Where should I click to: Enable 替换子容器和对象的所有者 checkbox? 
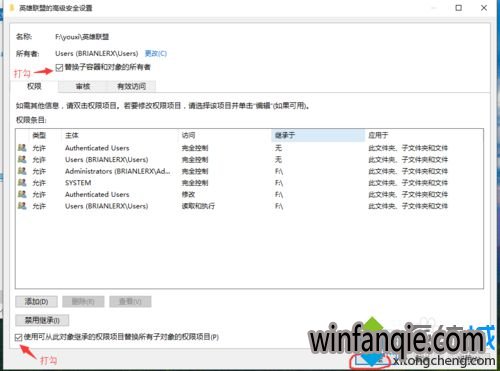[59, 68]
